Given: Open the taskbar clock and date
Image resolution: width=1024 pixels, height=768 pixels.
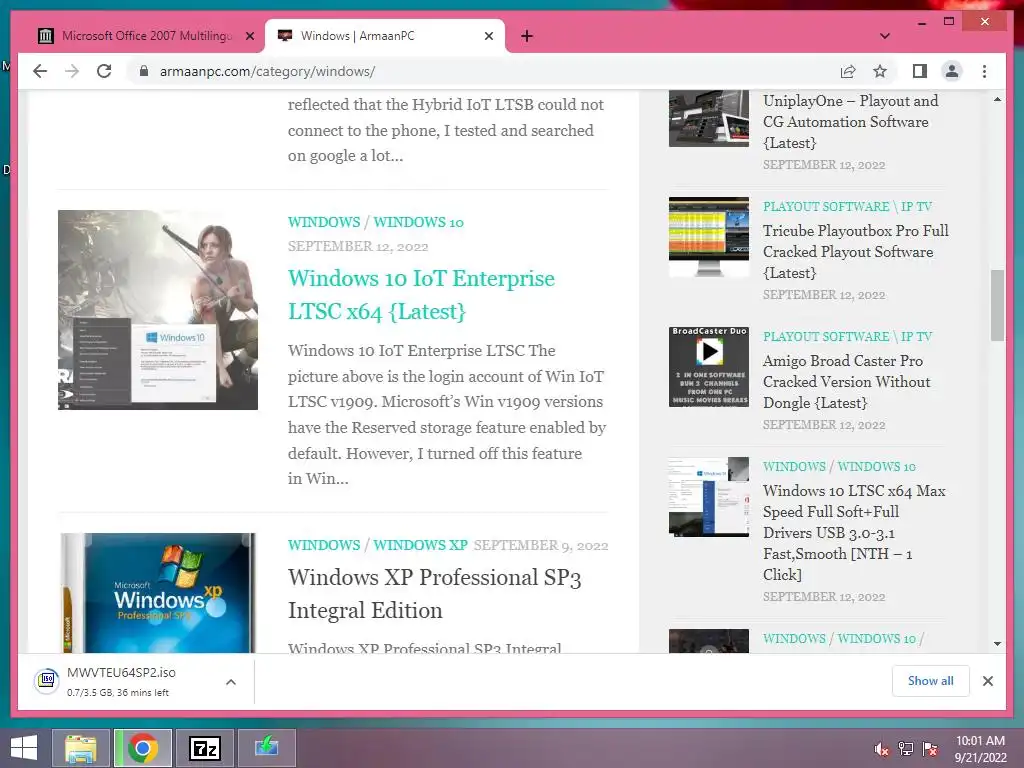Looking at the screenshot, I should coord(980,749).
